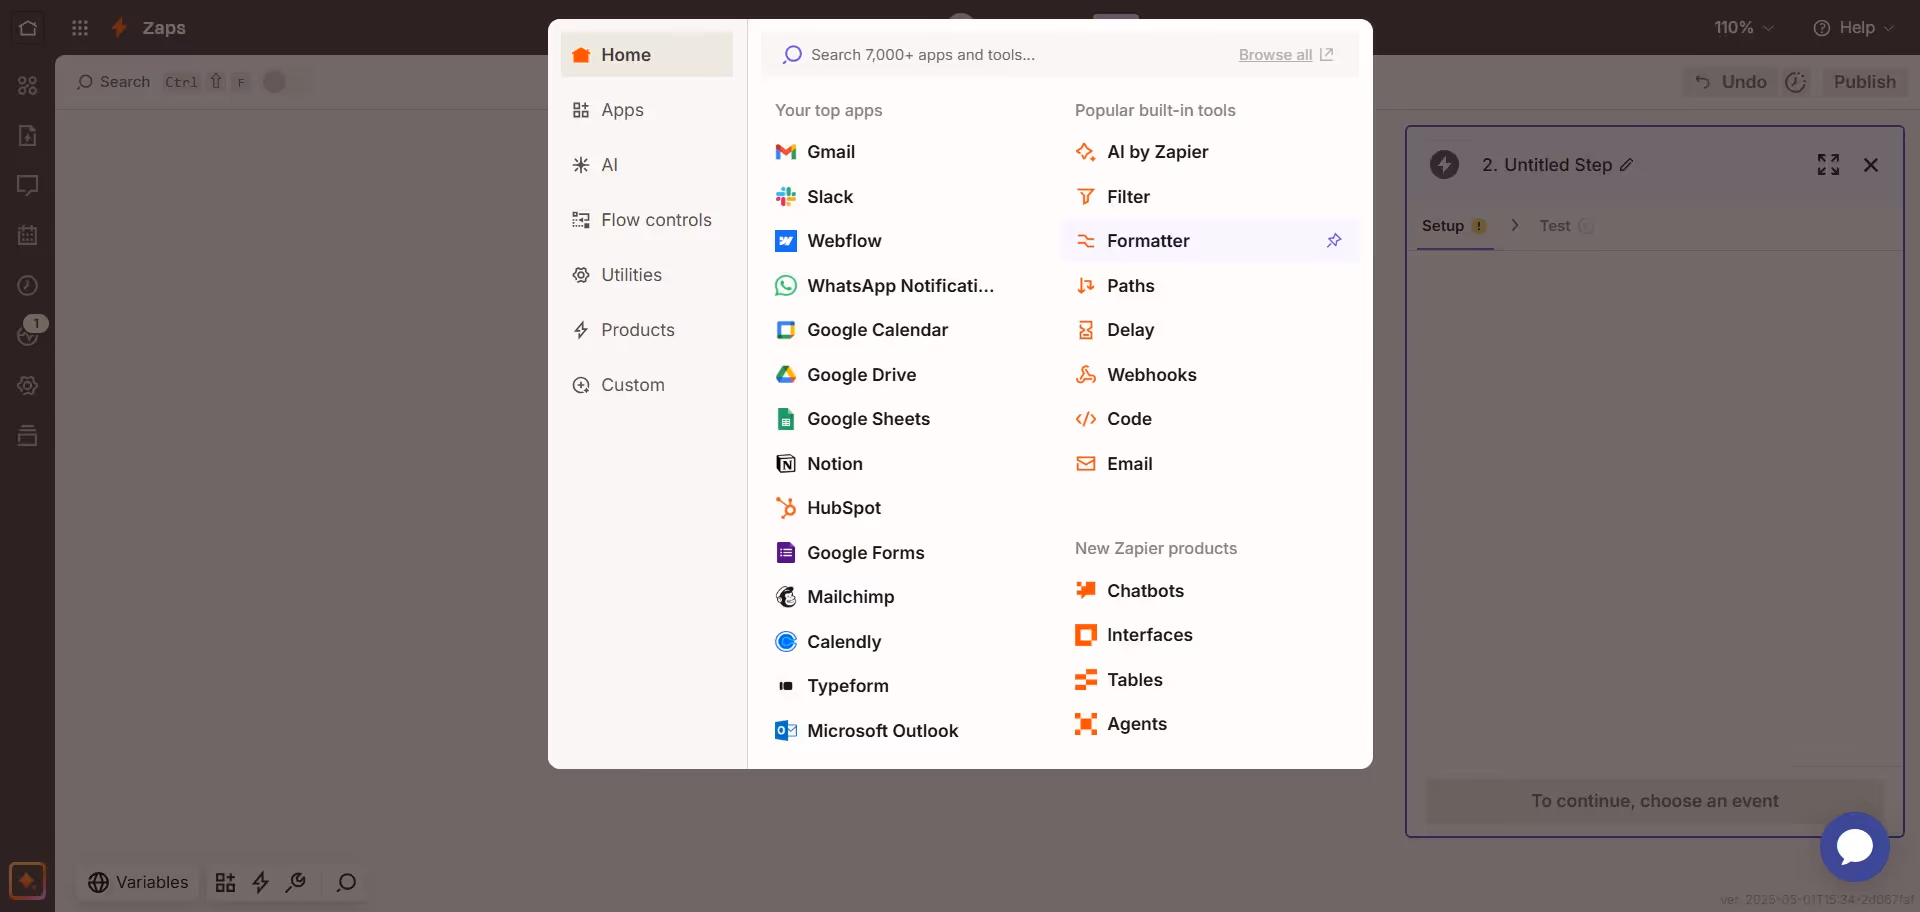
Task: Select Microsoft Outlook app
Action: coord(866,731)
